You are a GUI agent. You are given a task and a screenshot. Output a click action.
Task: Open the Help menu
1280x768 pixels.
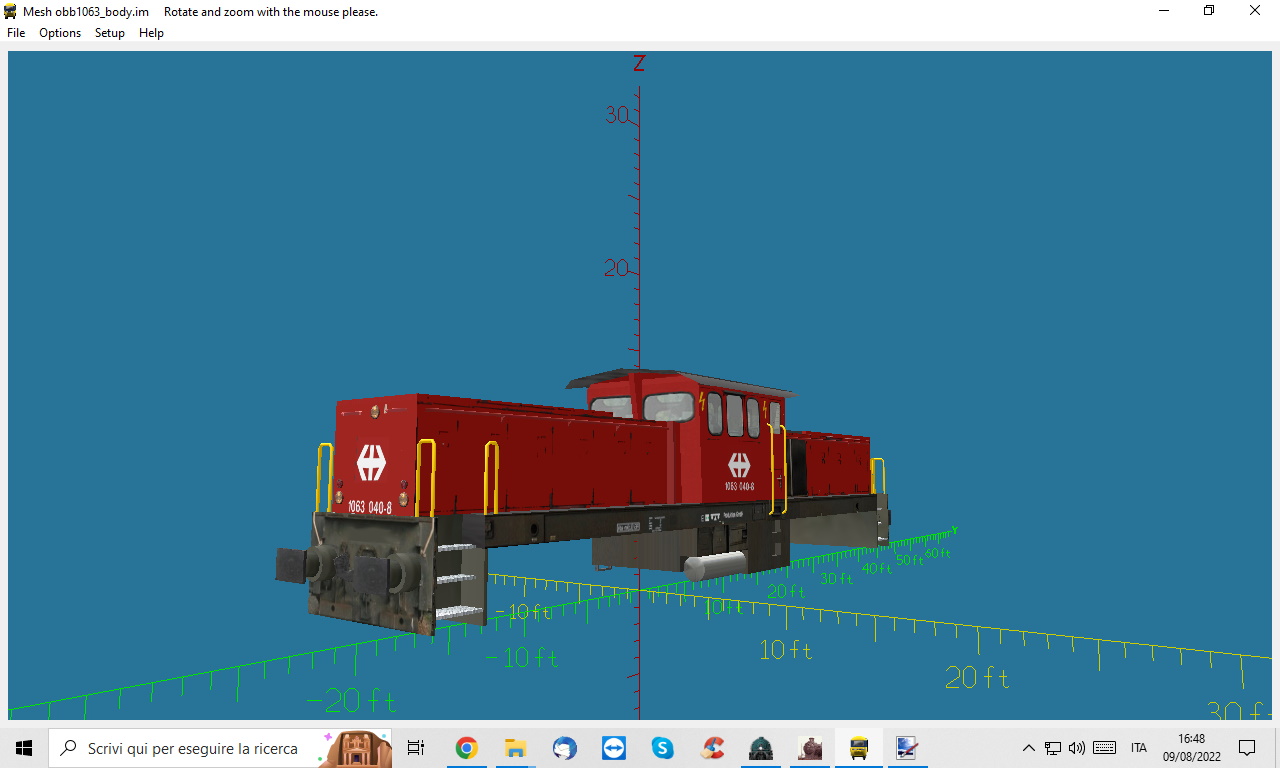click(151, 33)
